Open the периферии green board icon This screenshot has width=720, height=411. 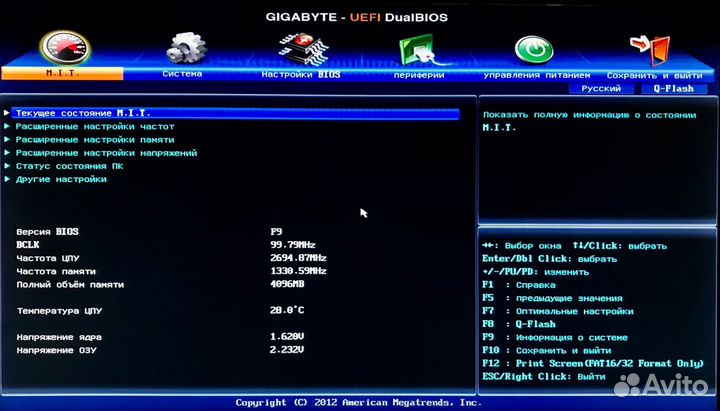422,50
